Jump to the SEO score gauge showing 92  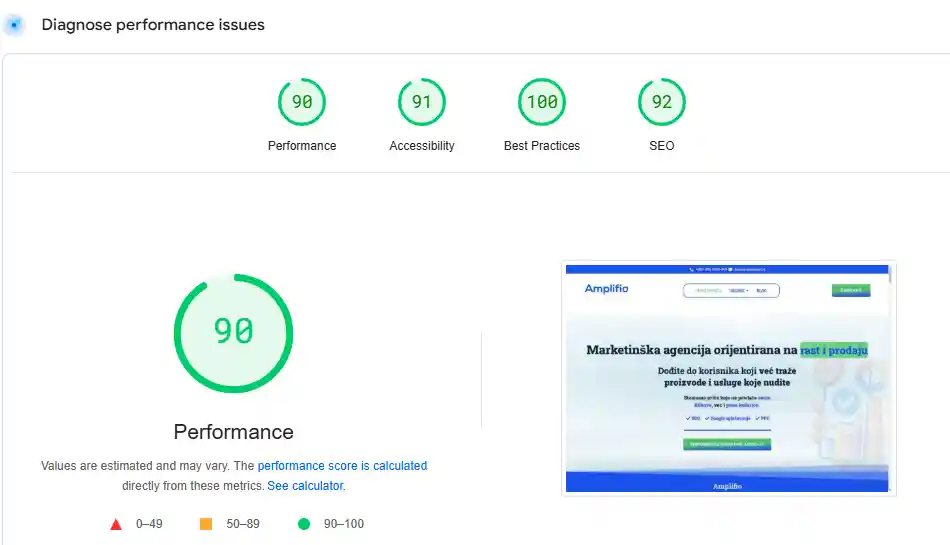662,102
